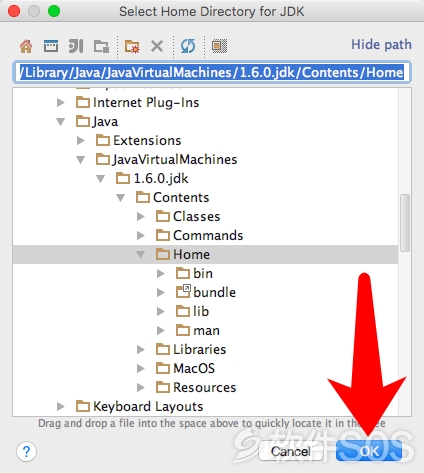424x473 pixels.
Task: Expand the Extensions folder
Action: pyautogui.click(x=81, y=141)
